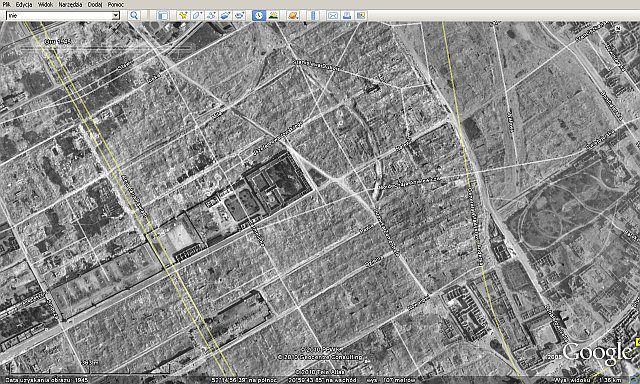640x384 pixels.
Task: Toggle the sidebar panel icon
Action: coord(162,16)
